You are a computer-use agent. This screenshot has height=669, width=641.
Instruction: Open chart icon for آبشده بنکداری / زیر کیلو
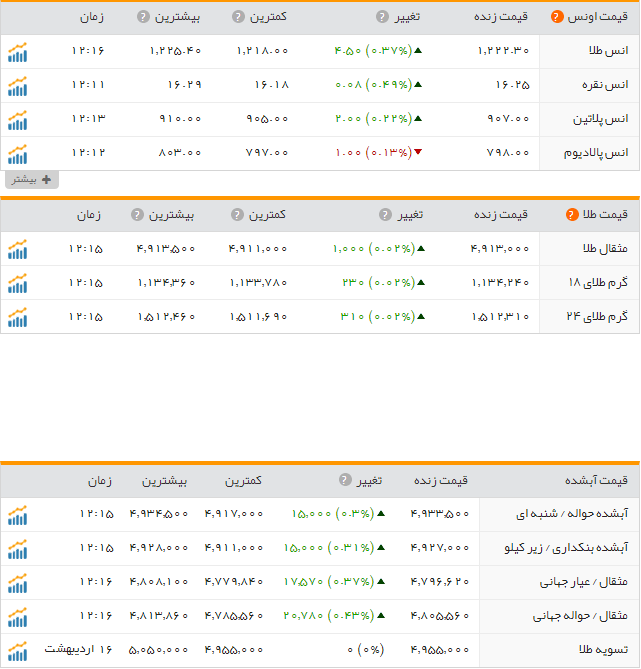tap(17, 549)
